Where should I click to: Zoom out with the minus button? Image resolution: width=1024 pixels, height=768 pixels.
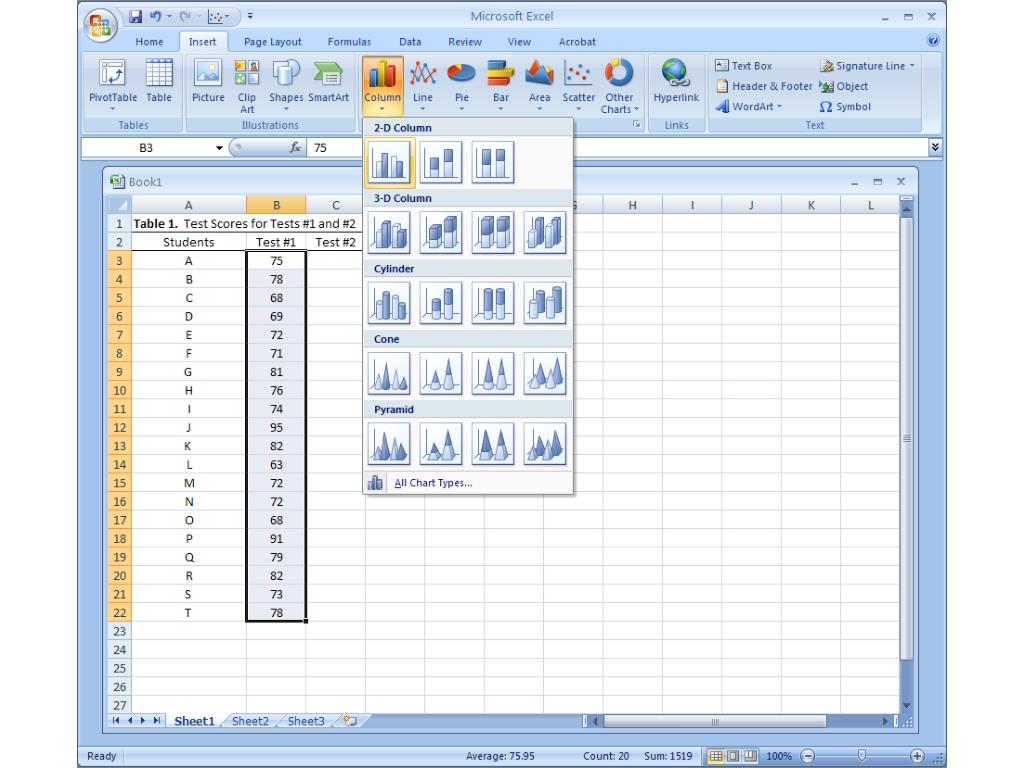click(x=808, y=756)
